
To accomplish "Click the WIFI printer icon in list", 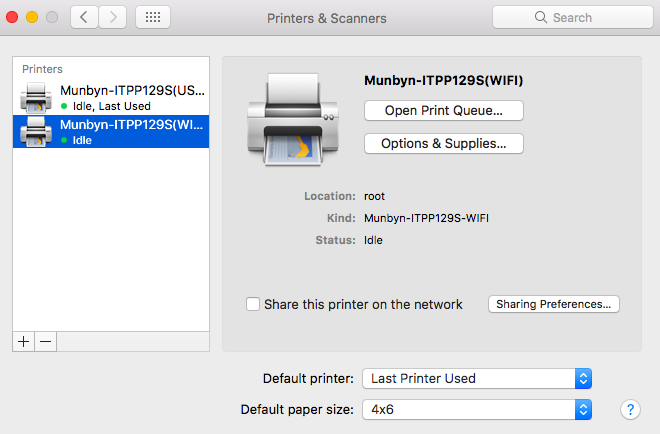I will click(36, 132).
